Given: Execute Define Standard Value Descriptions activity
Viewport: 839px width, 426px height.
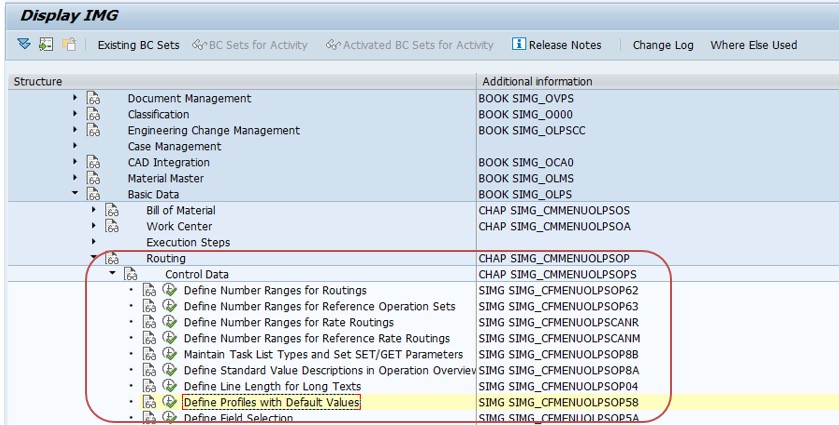Looking at the screenshot, I should (170, 370).
